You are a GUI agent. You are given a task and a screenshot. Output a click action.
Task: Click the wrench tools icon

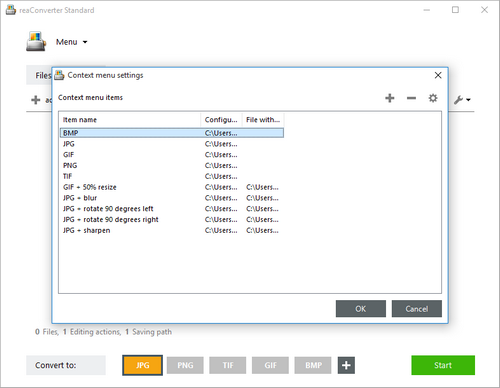(x=462, y=99)
